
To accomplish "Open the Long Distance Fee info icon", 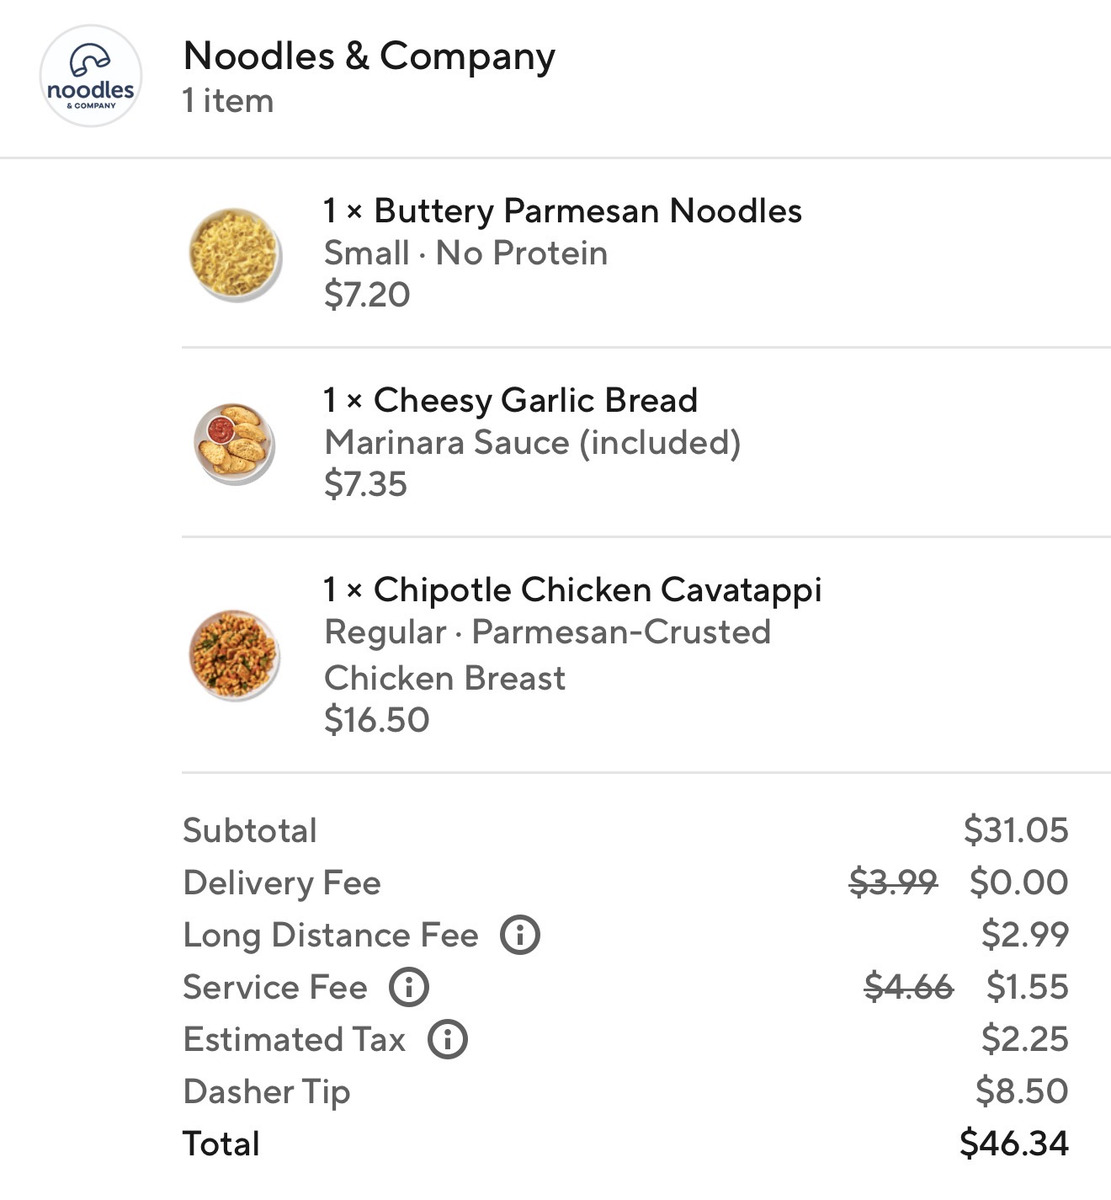I will coord(520,935).
